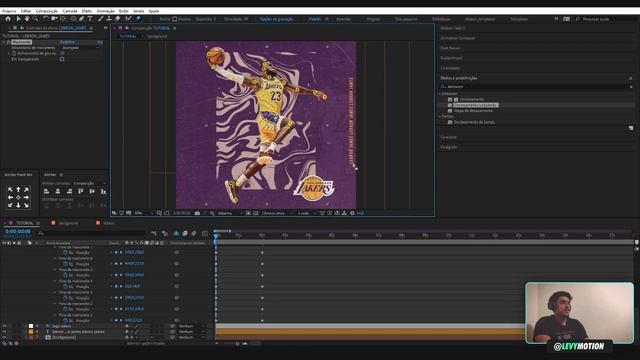Click Redefinir in effect controls
640x360 pixels.
68,42
